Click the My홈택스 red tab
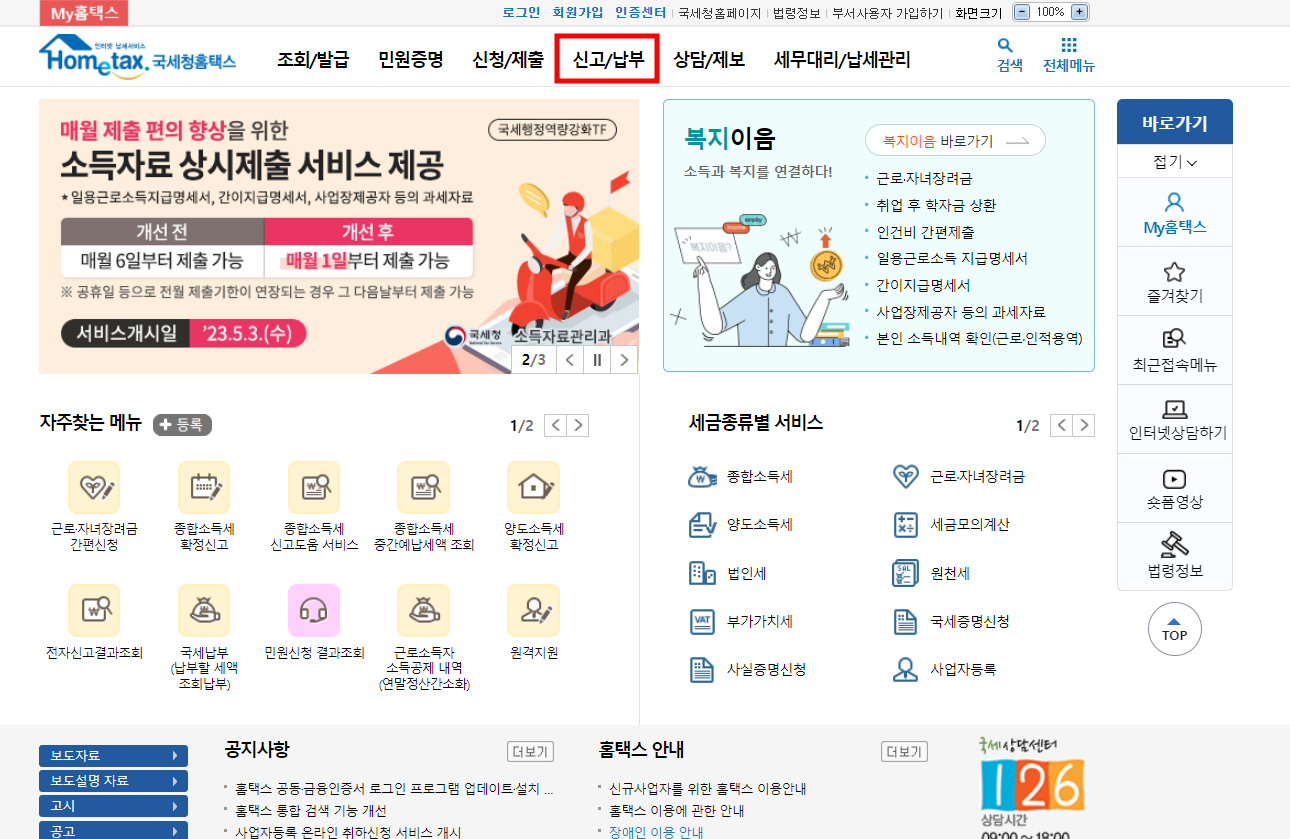 click(84, 13)
